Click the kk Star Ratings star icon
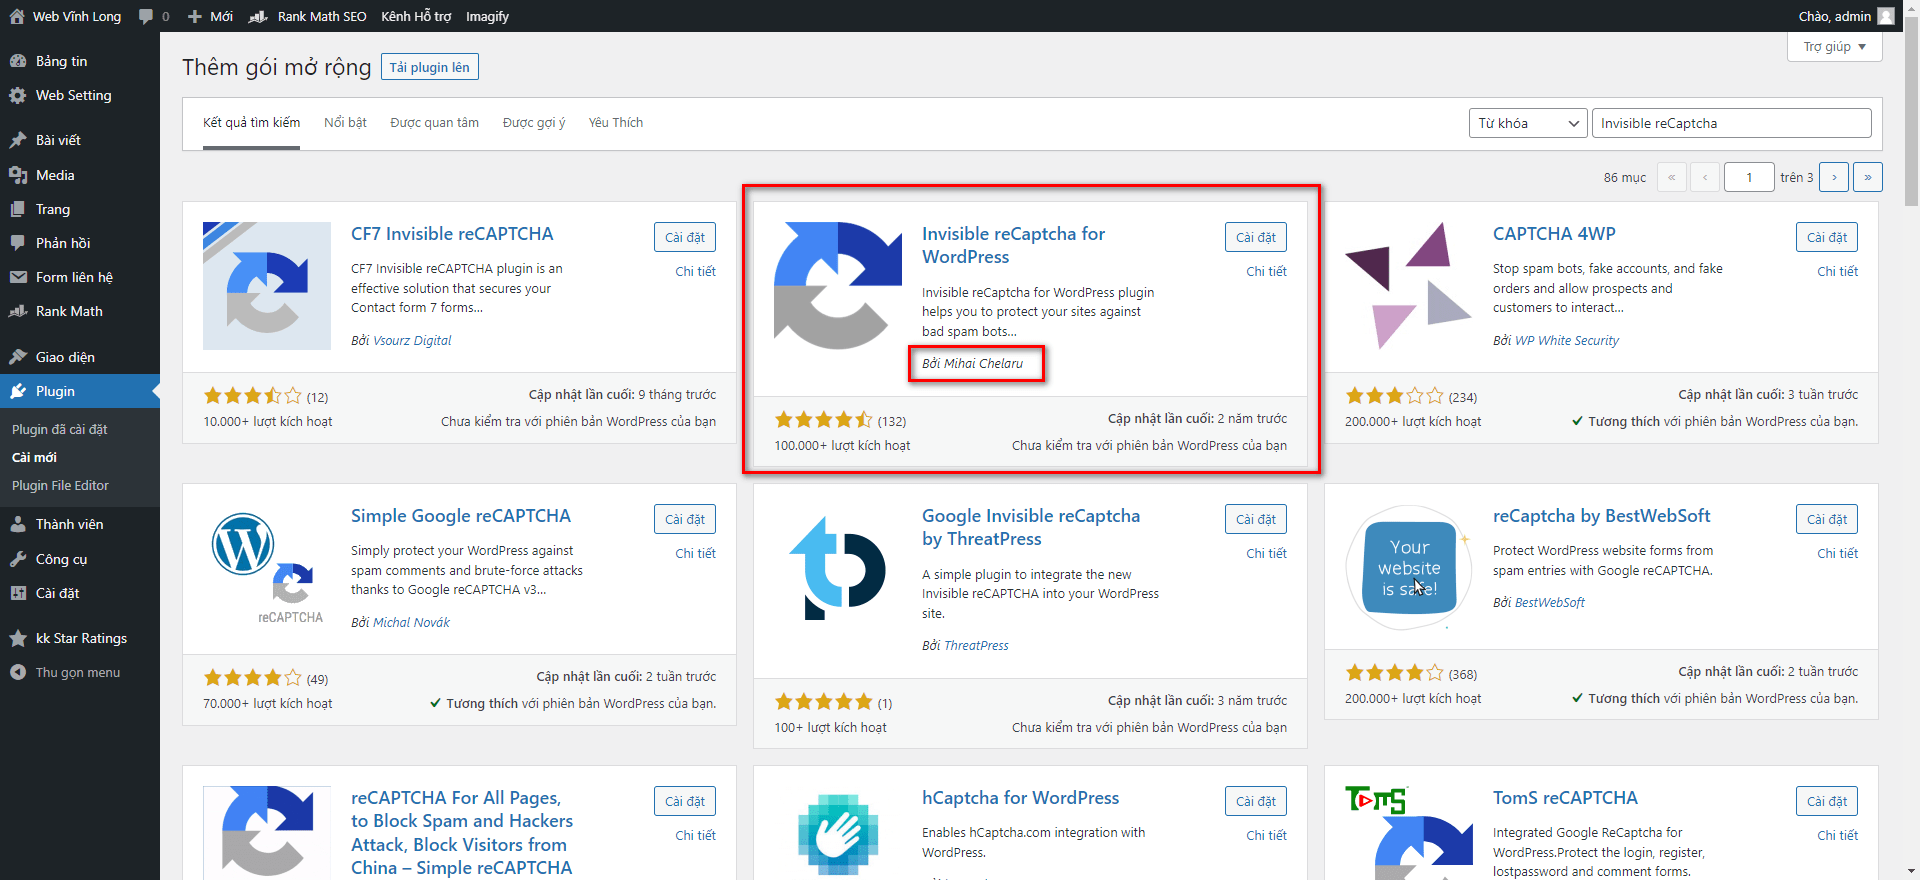This screenshot has height=880, width=1920. 18,638
